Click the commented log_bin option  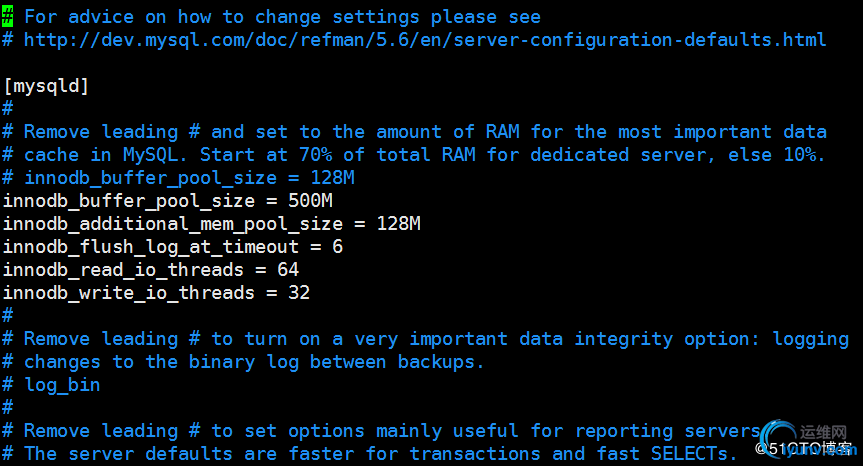62,385
